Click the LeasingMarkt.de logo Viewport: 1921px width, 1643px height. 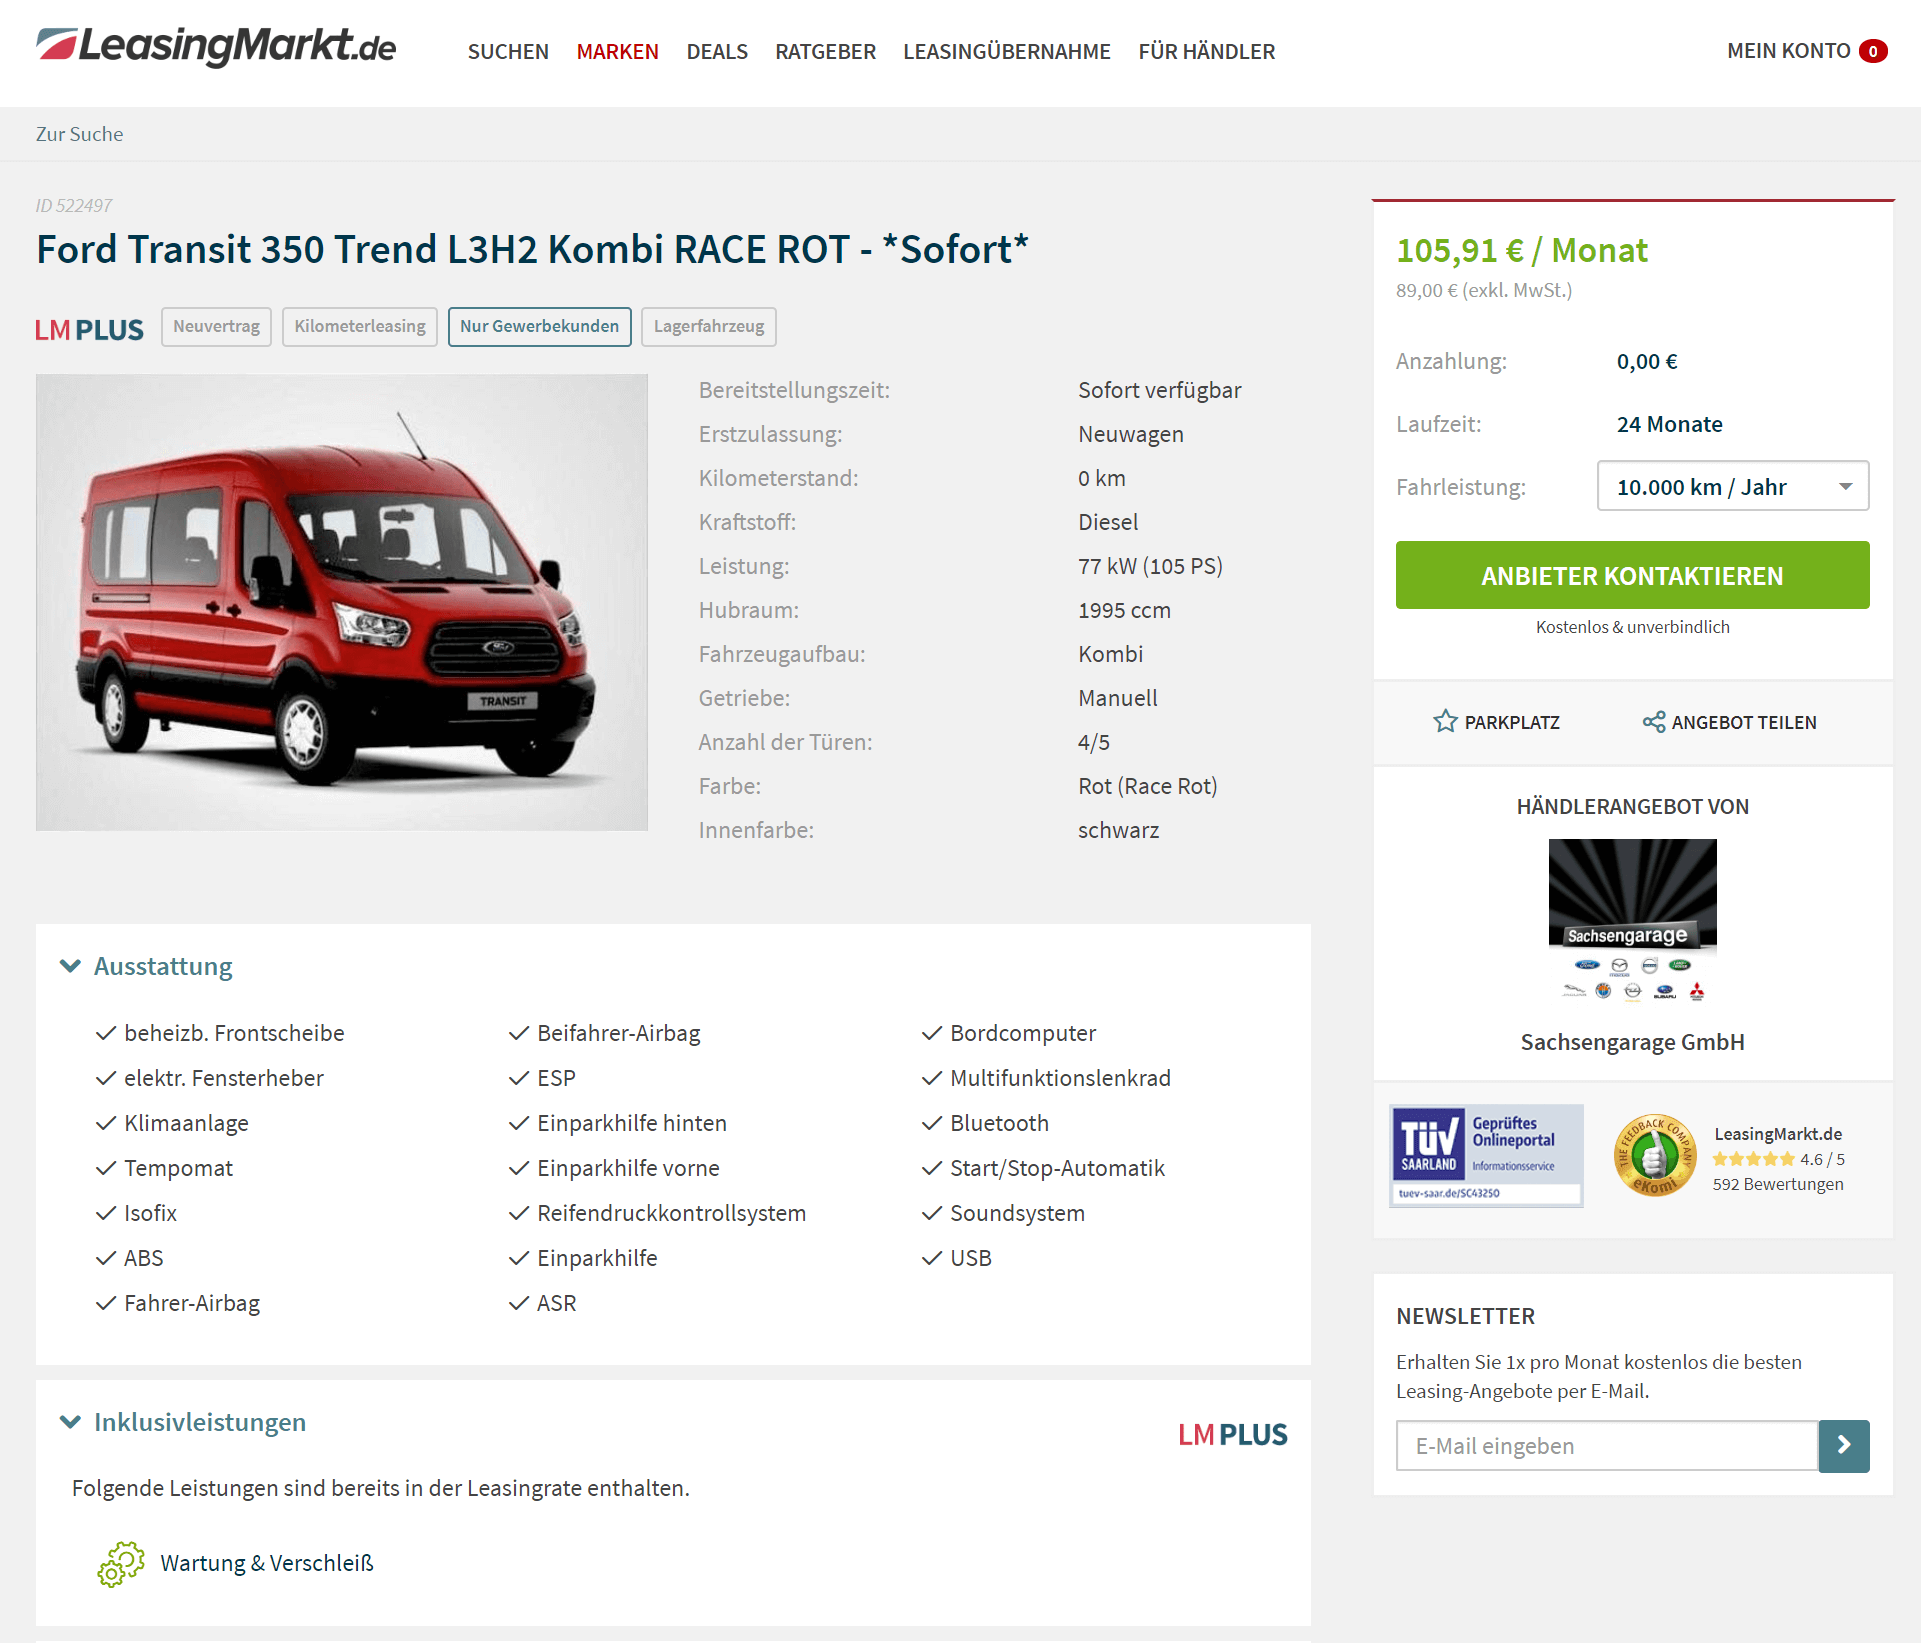[216, 47]
